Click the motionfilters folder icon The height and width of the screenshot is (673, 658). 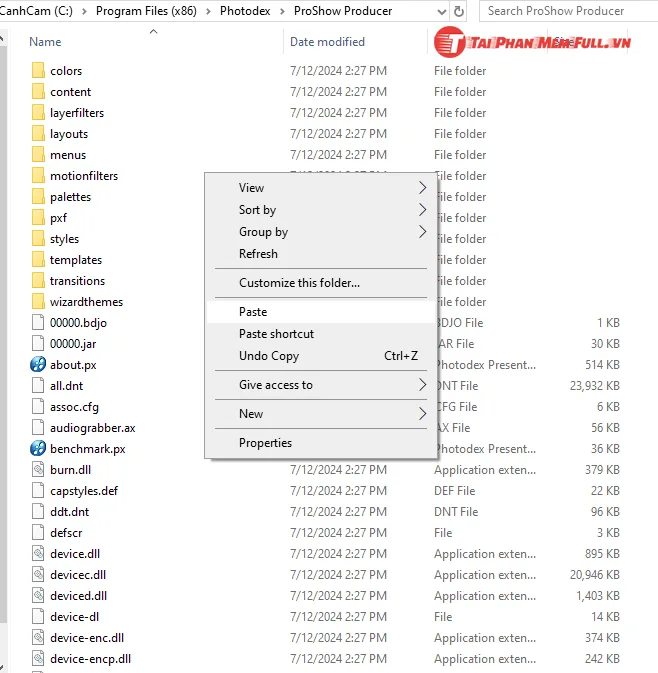pos(38,176)
